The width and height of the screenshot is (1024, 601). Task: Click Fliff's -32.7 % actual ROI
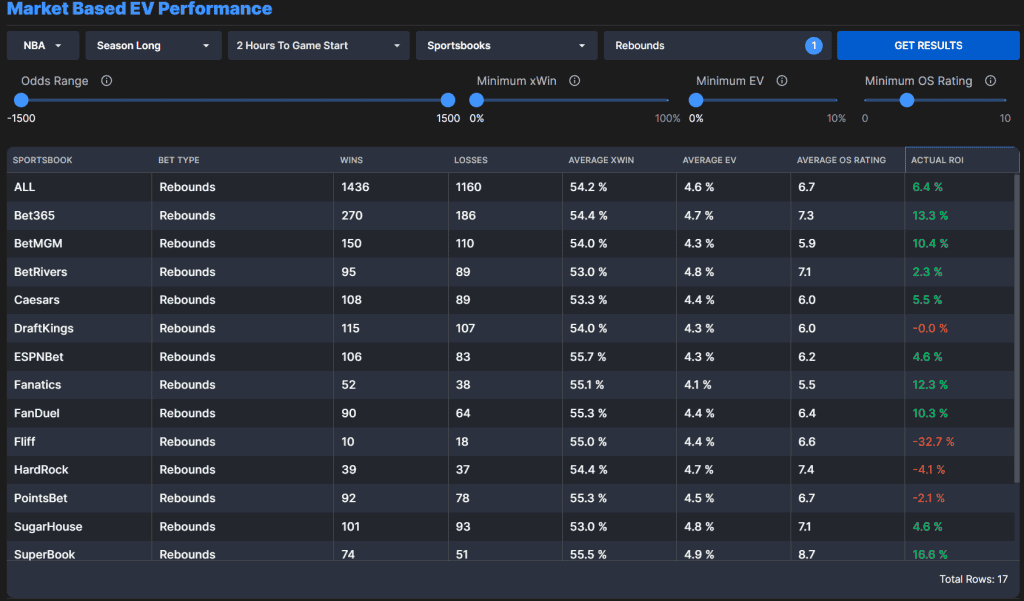[x=933, y=442]
